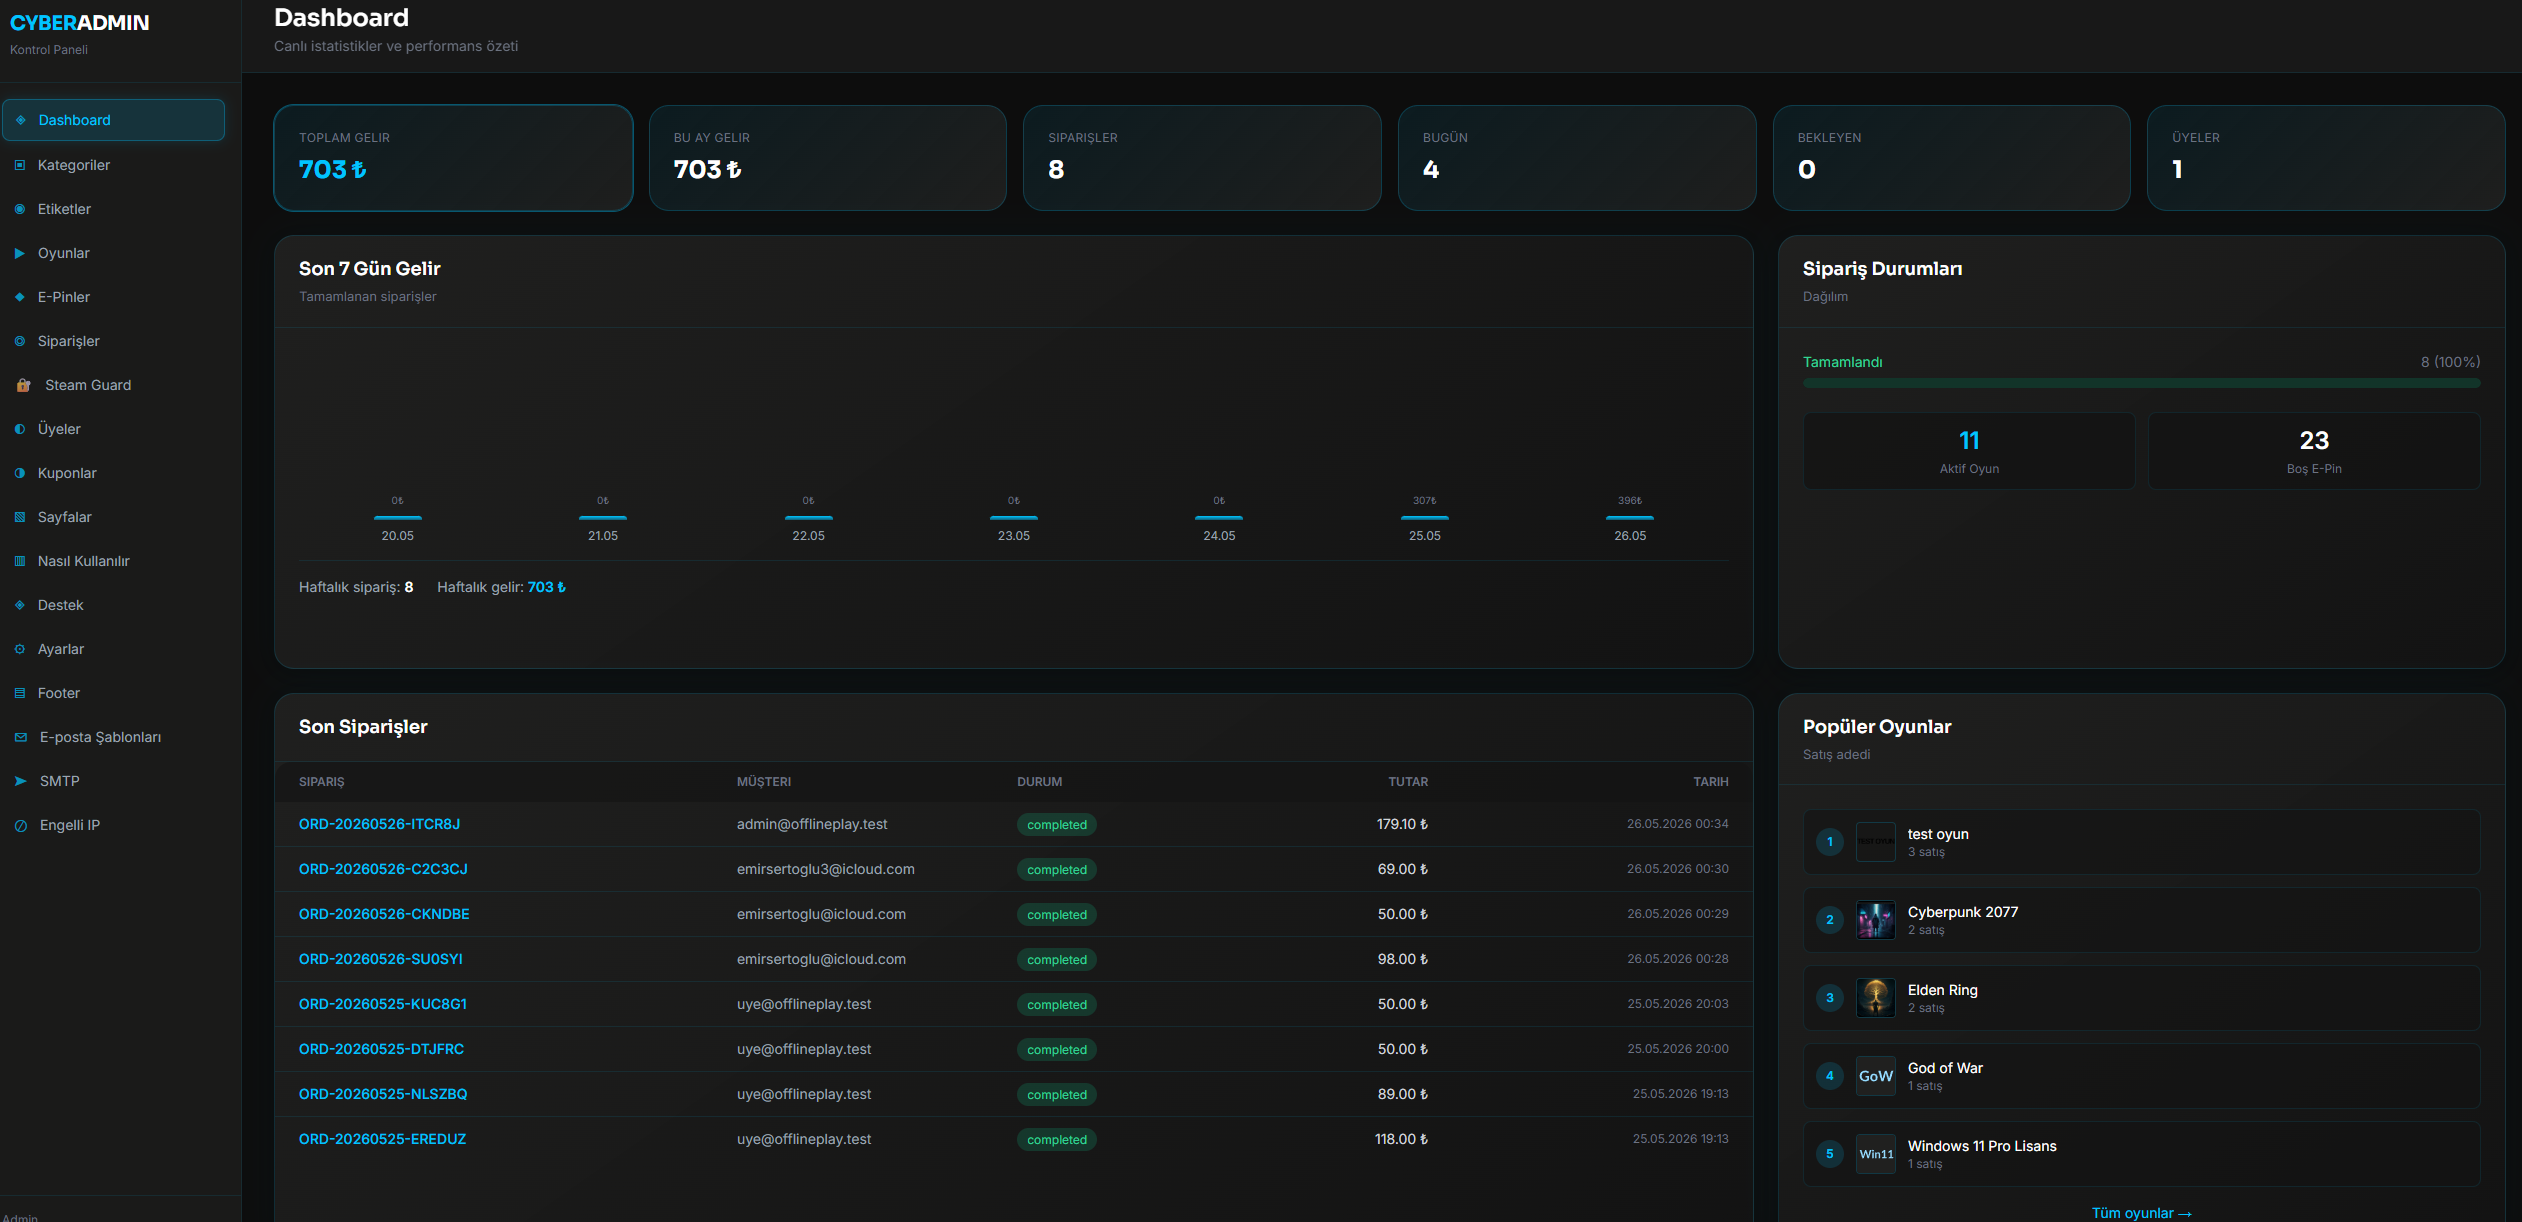The image size is (2522, 1222).
Task: Click the Steam Guard lock icon
Action: [23, 385]
